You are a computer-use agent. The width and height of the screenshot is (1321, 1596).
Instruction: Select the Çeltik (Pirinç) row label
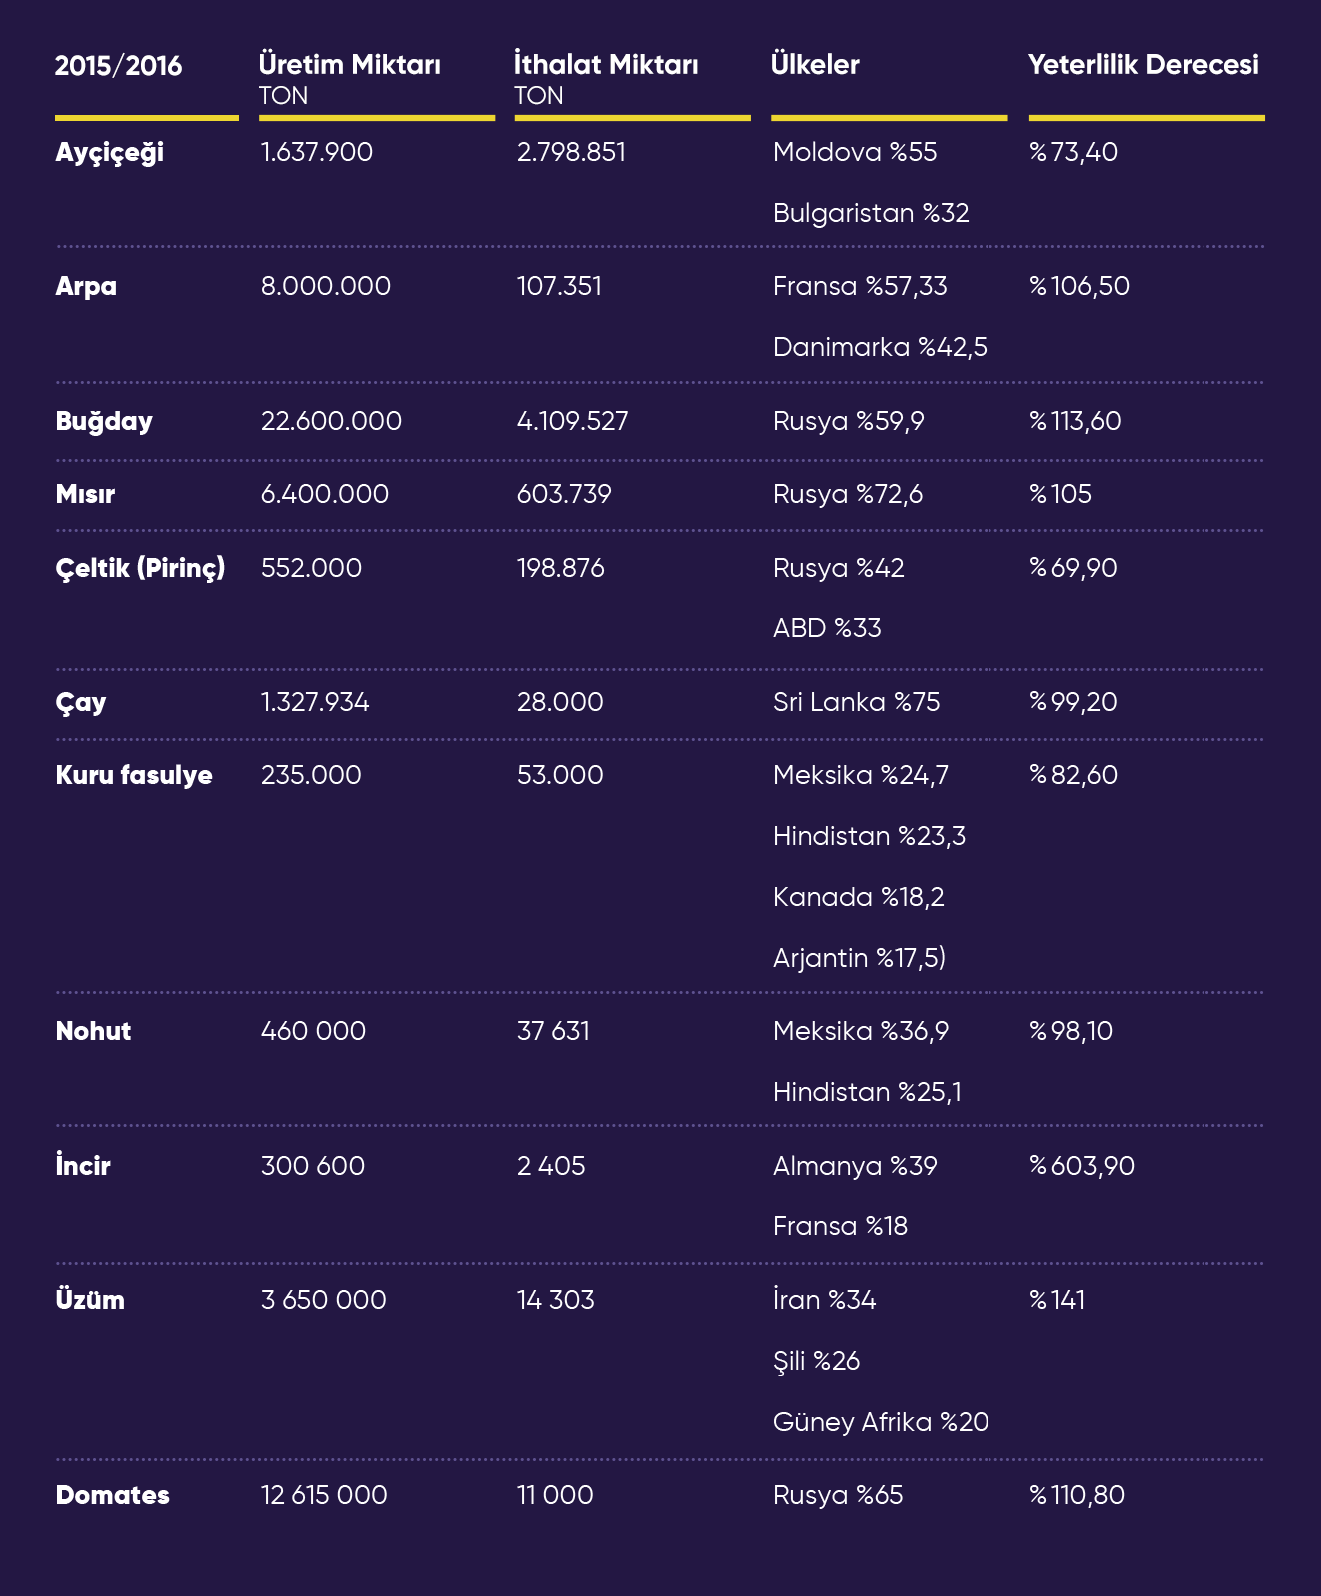coord(140,569)
